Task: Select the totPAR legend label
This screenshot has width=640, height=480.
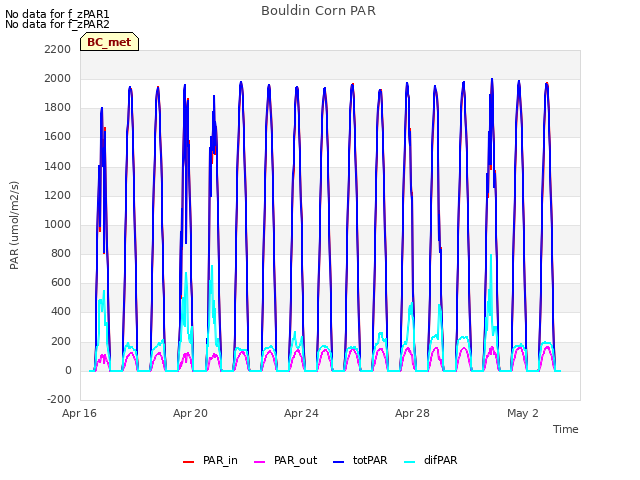Action: coord(370,460)
